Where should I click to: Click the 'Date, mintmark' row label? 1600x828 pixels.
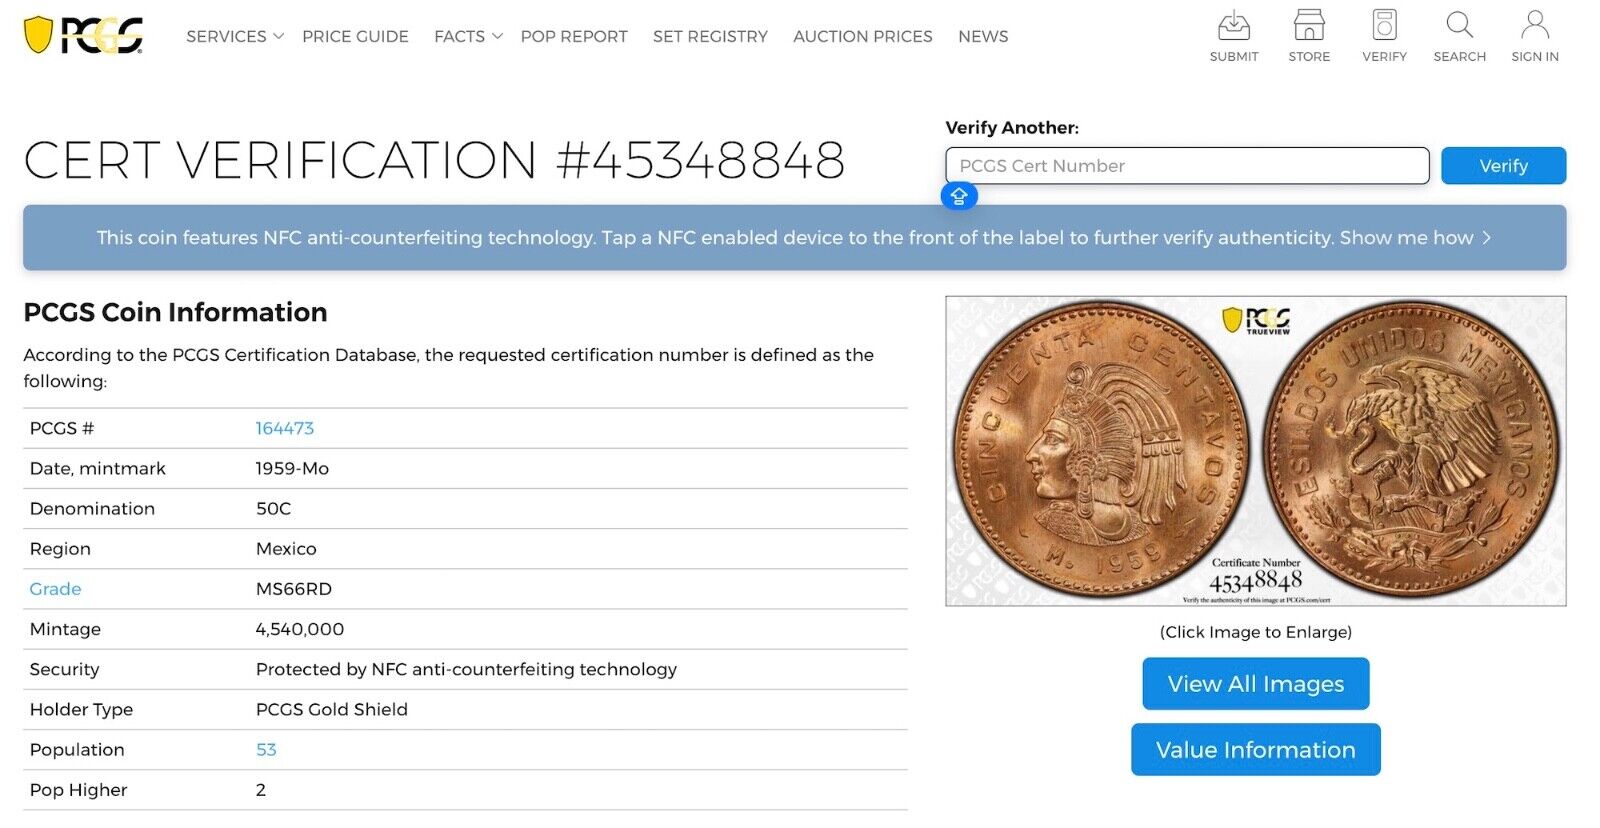(98, 468)
